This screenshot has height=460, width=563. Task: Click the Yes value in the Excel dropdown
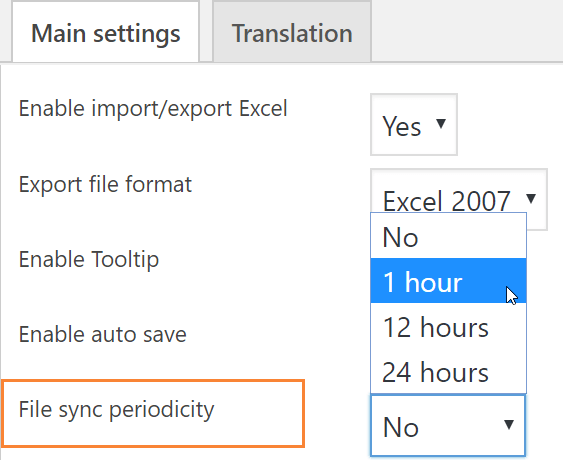point(401,126)
